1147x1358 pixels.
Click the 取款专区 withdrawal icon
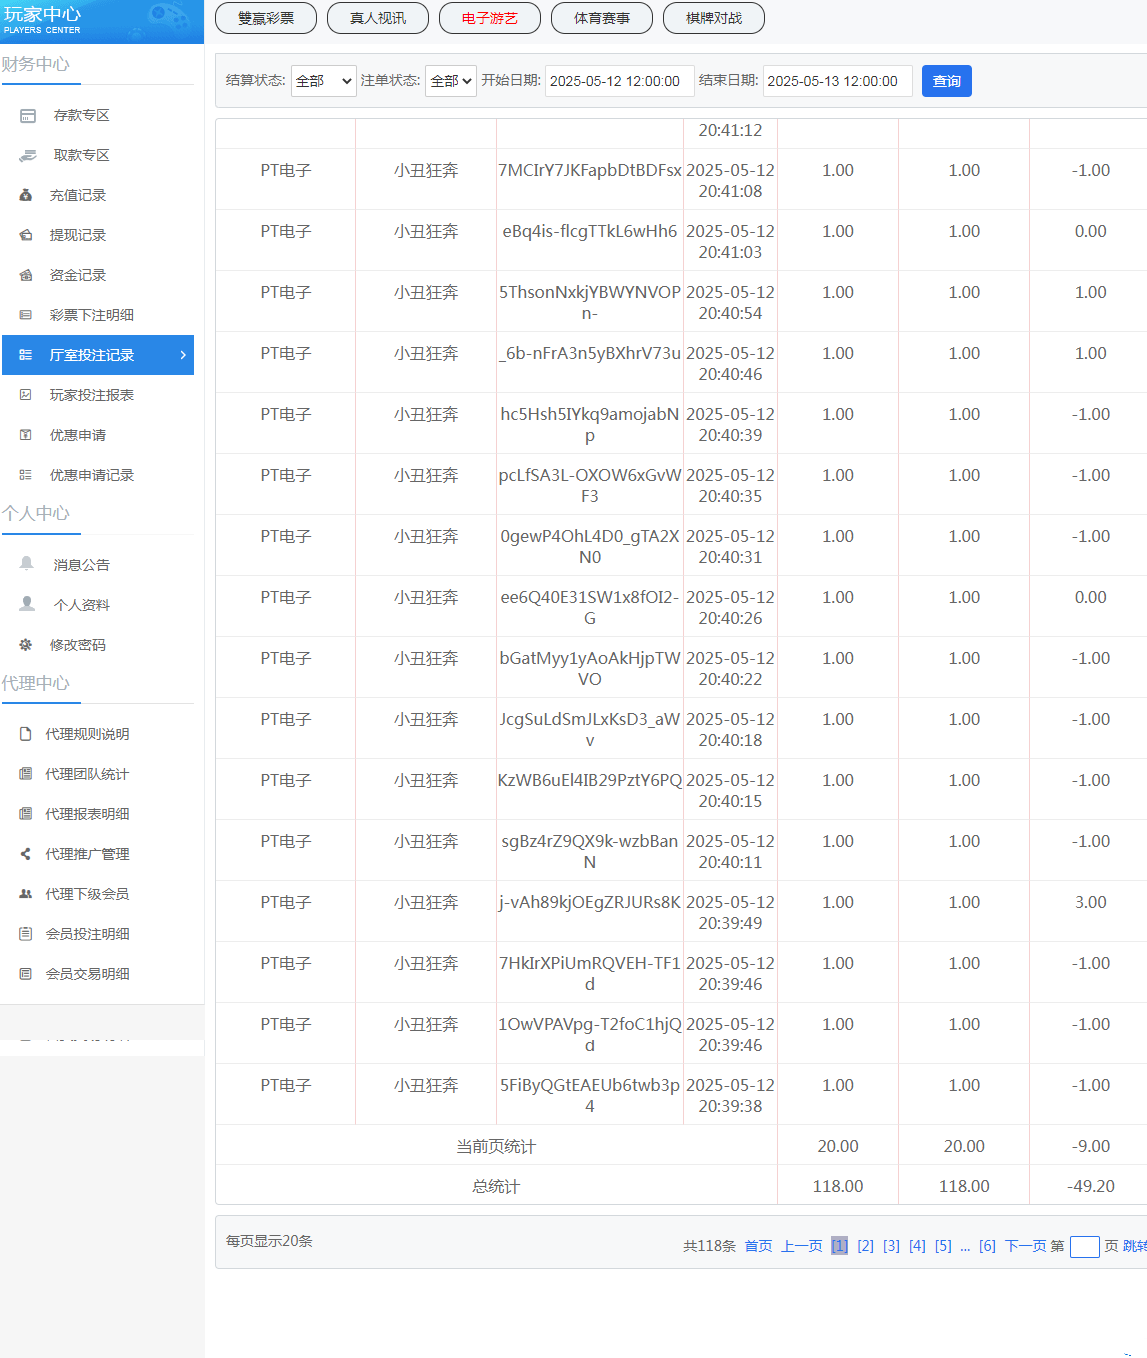28,156
